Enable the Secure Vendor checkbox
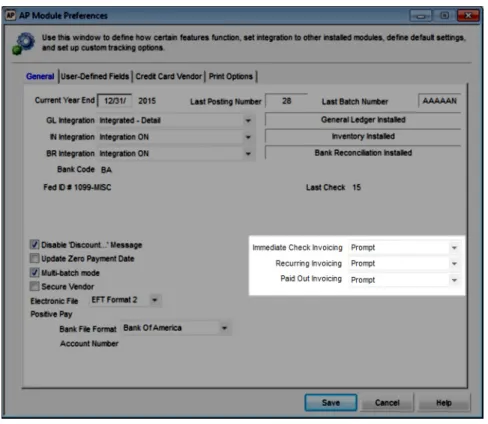 (x=34, y=286)
